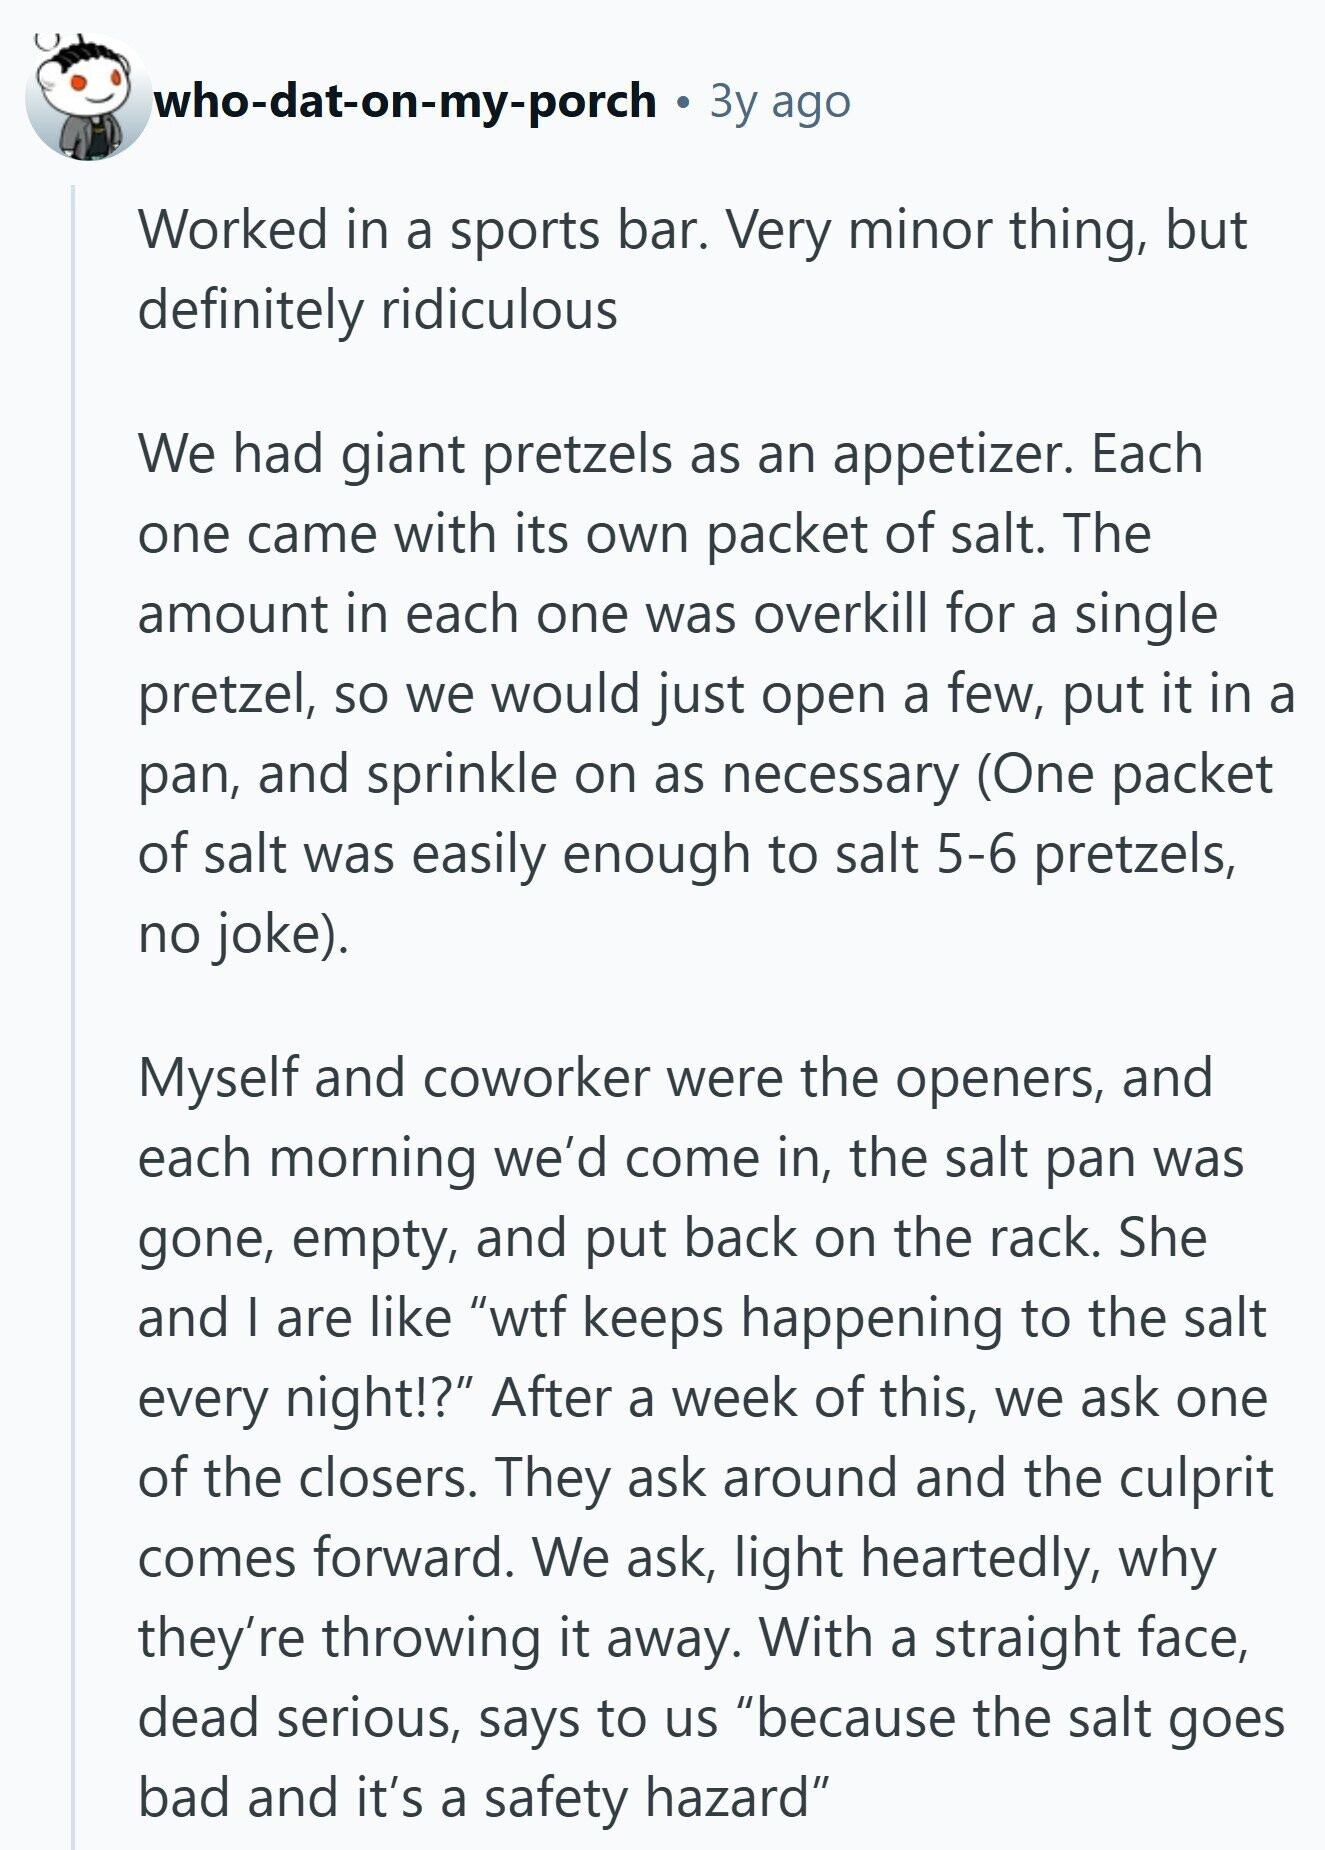Click the who-dat-on-my-porch user avatar
The width and height of the screenshot is (1325, 1850).
(x=86, y=101)
